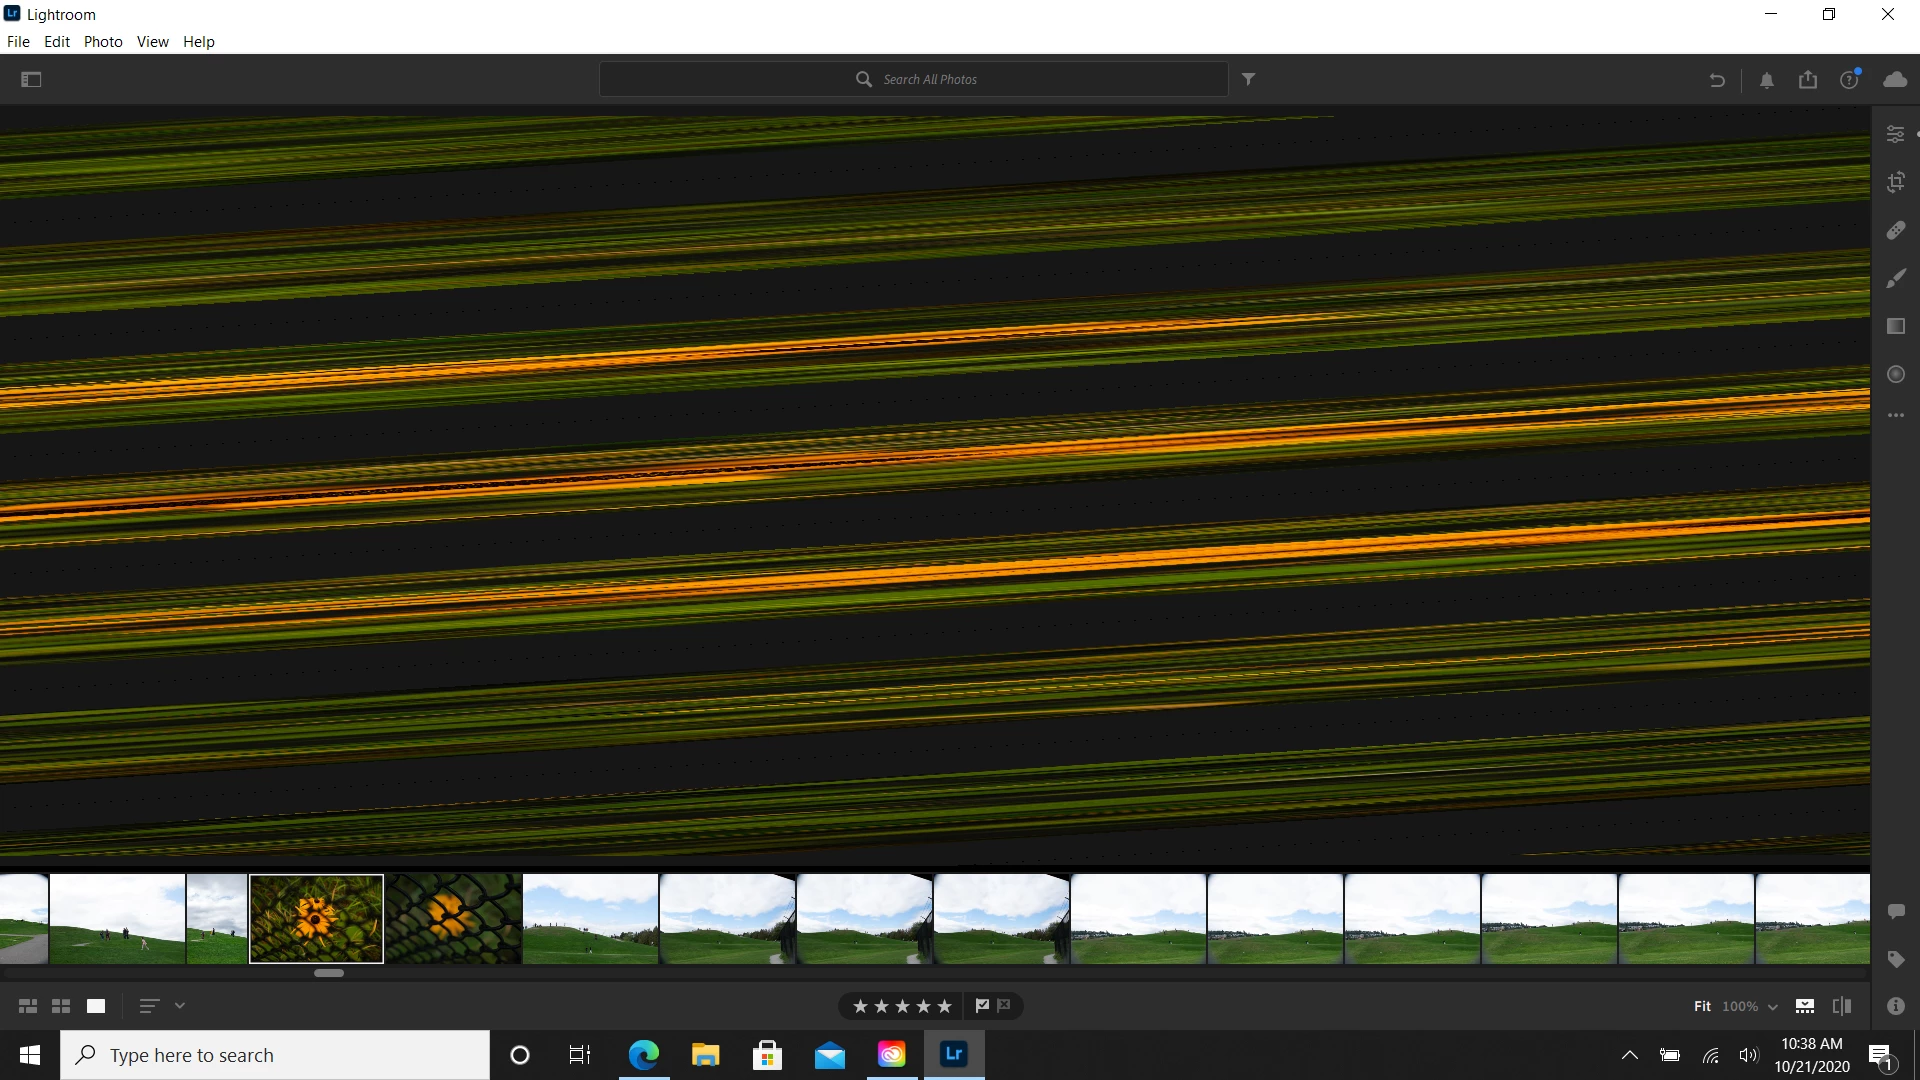Select the Linear Gradient tool

pos(1895,326)
